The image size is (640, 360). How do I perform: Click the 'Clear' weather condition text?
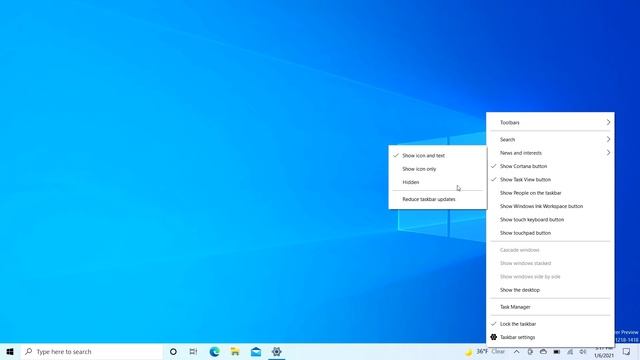click(498, 351)
